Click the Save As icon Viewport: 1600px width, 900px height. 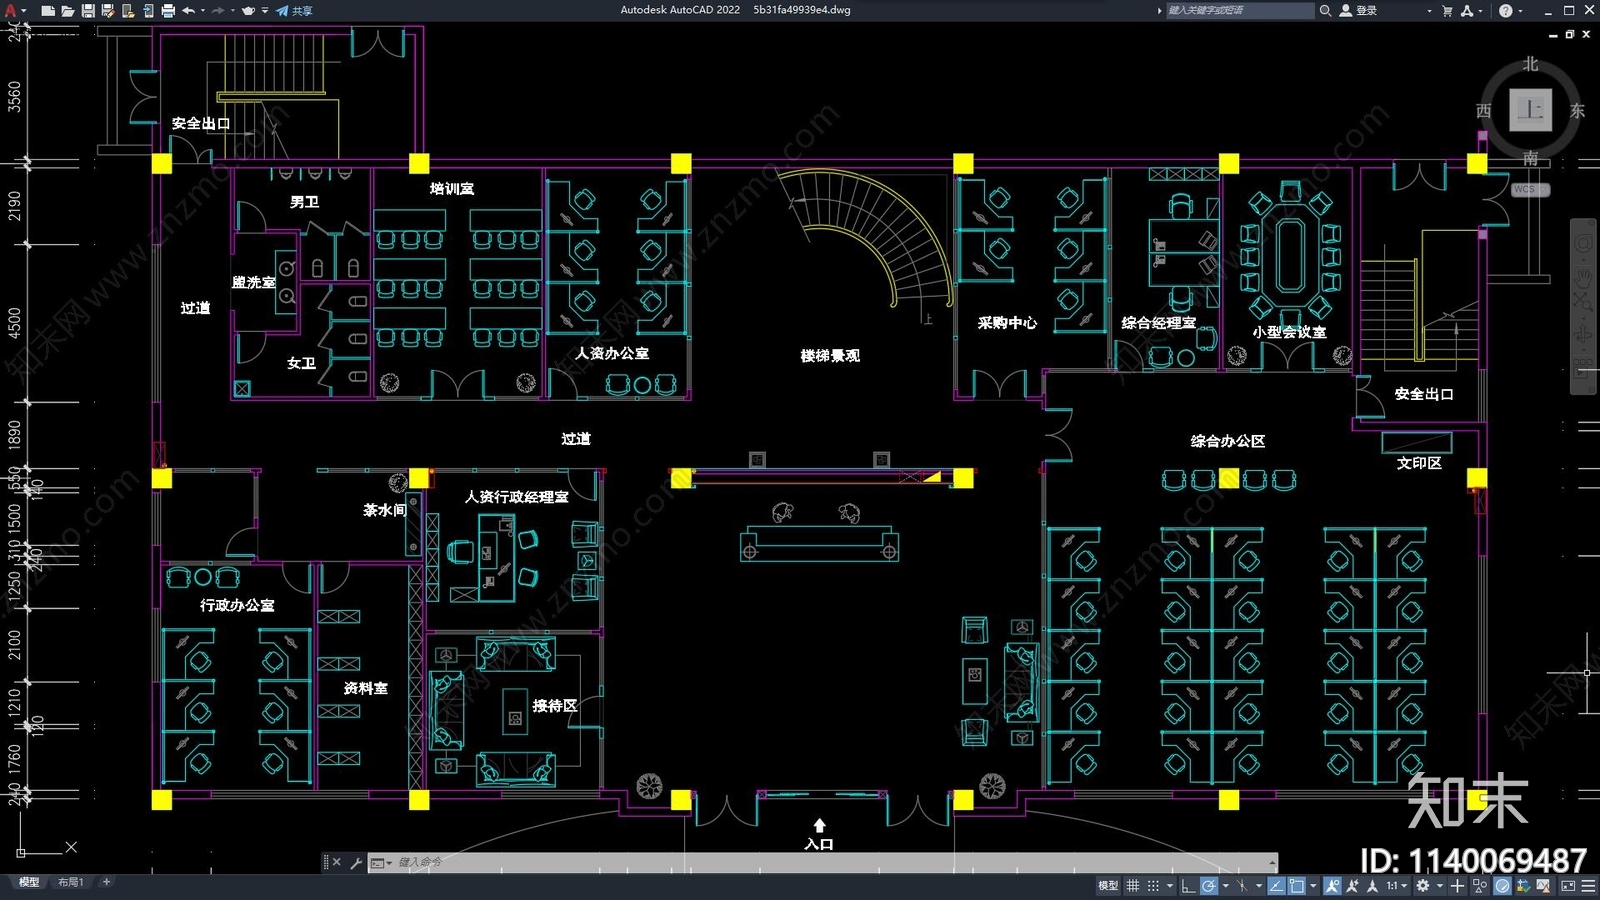coord(108,10)
